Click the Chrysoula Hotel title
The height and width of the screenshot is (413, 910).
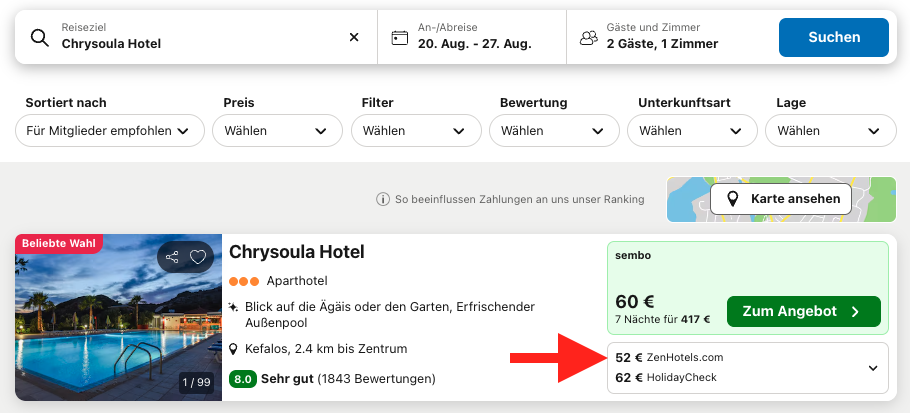[x=297, y=252]
